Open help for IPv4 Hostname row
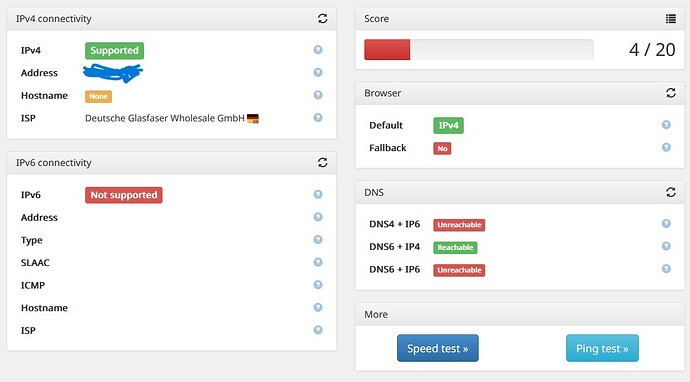Image resolution: width=690 pixels, height=382 pixels. [318, 95]
